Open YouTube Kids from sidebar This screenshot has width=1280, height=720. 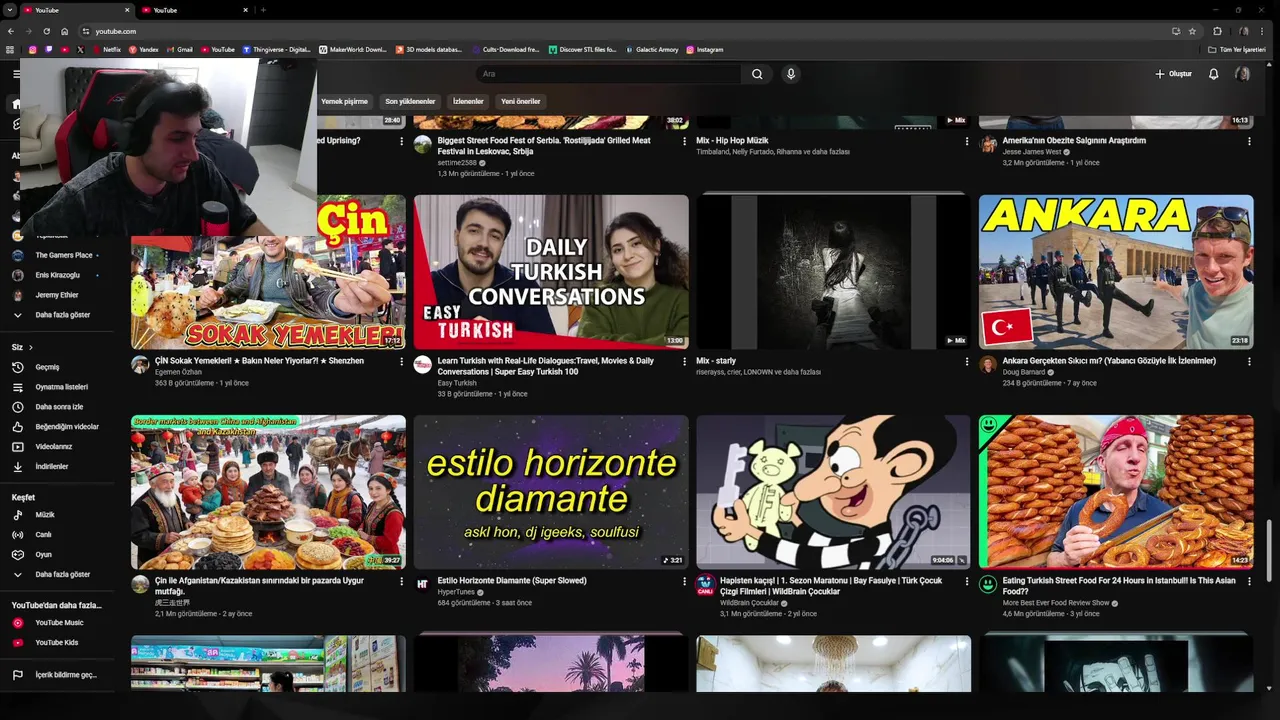point(58,643)
